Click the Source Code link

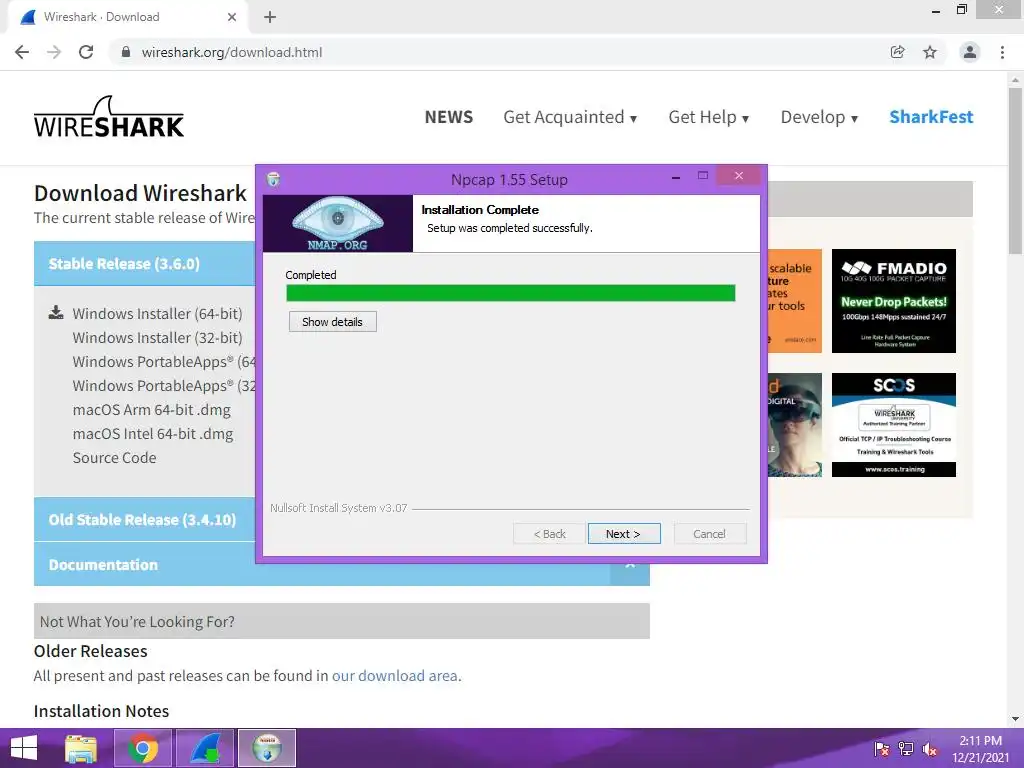pyautogui.click(x=114, y=458)
